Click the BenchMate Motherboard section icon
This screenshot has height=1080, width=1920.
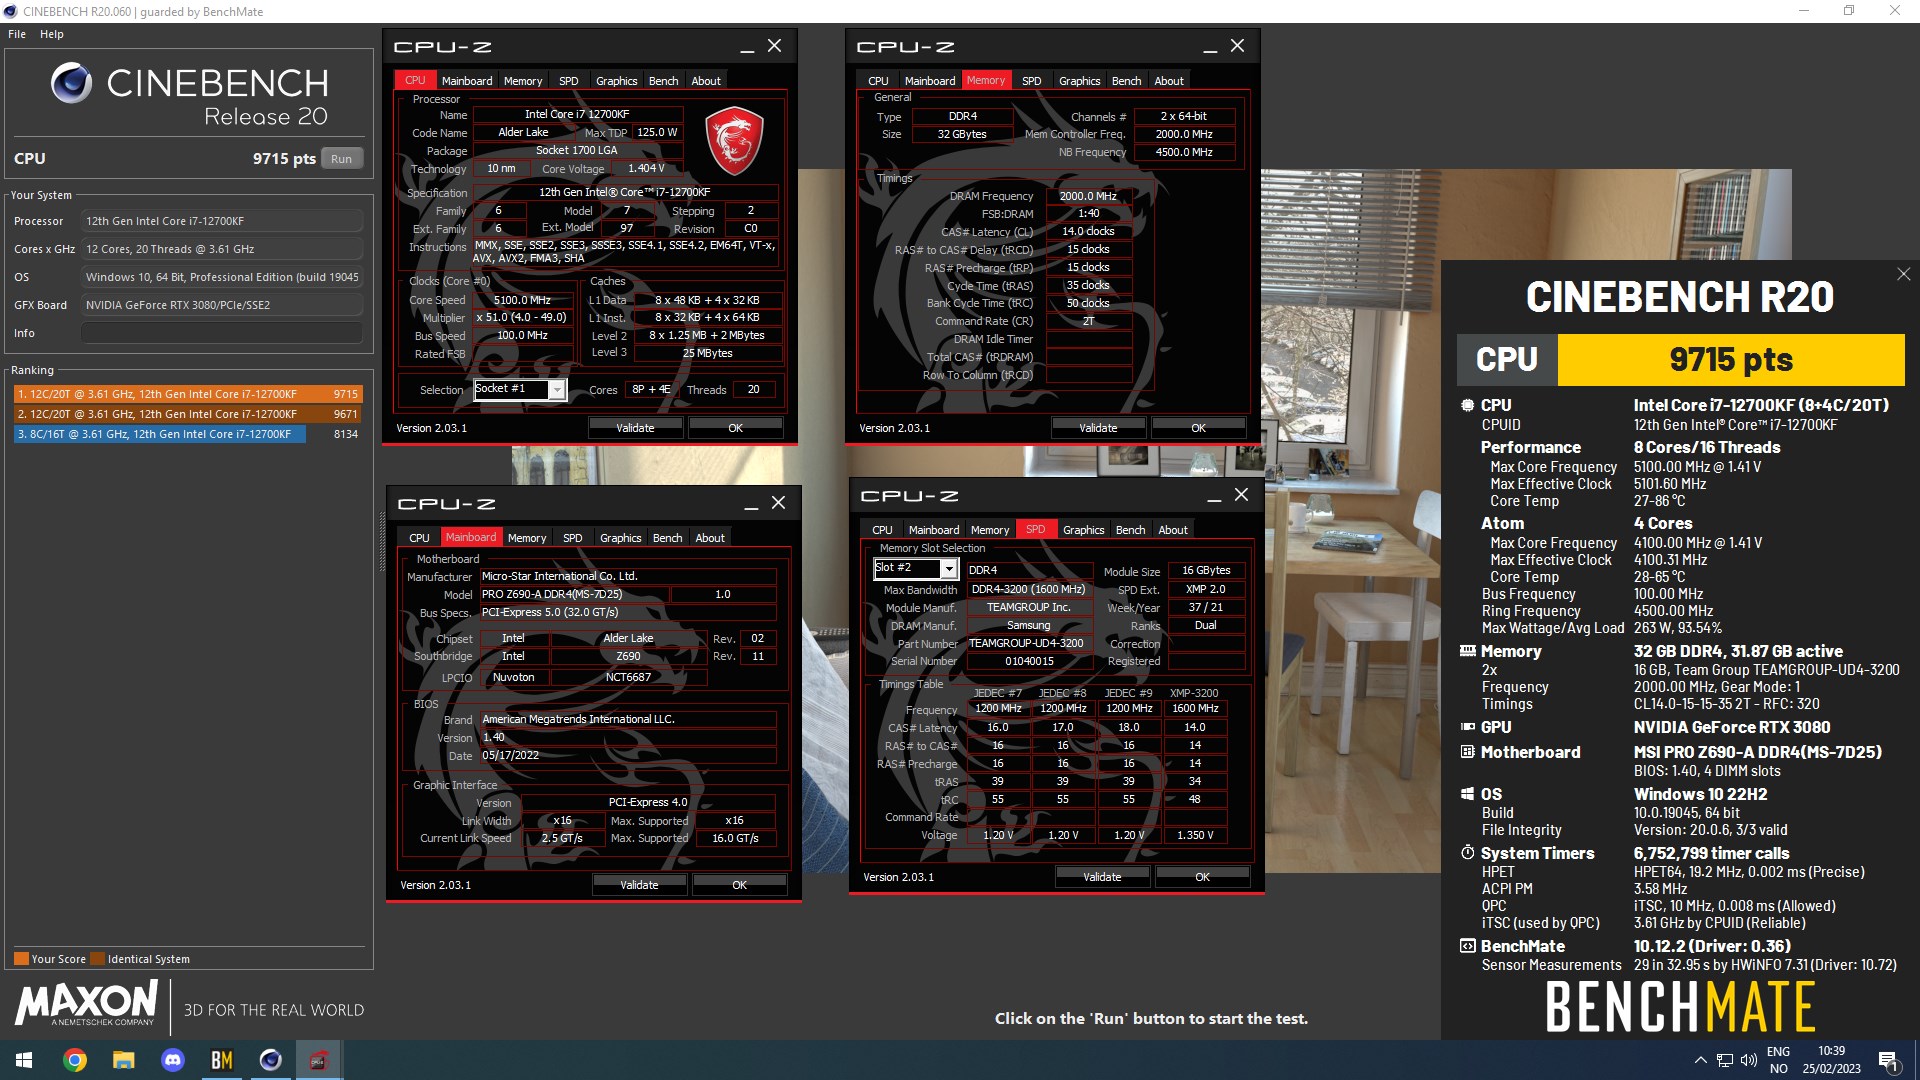click(1467, 752)
